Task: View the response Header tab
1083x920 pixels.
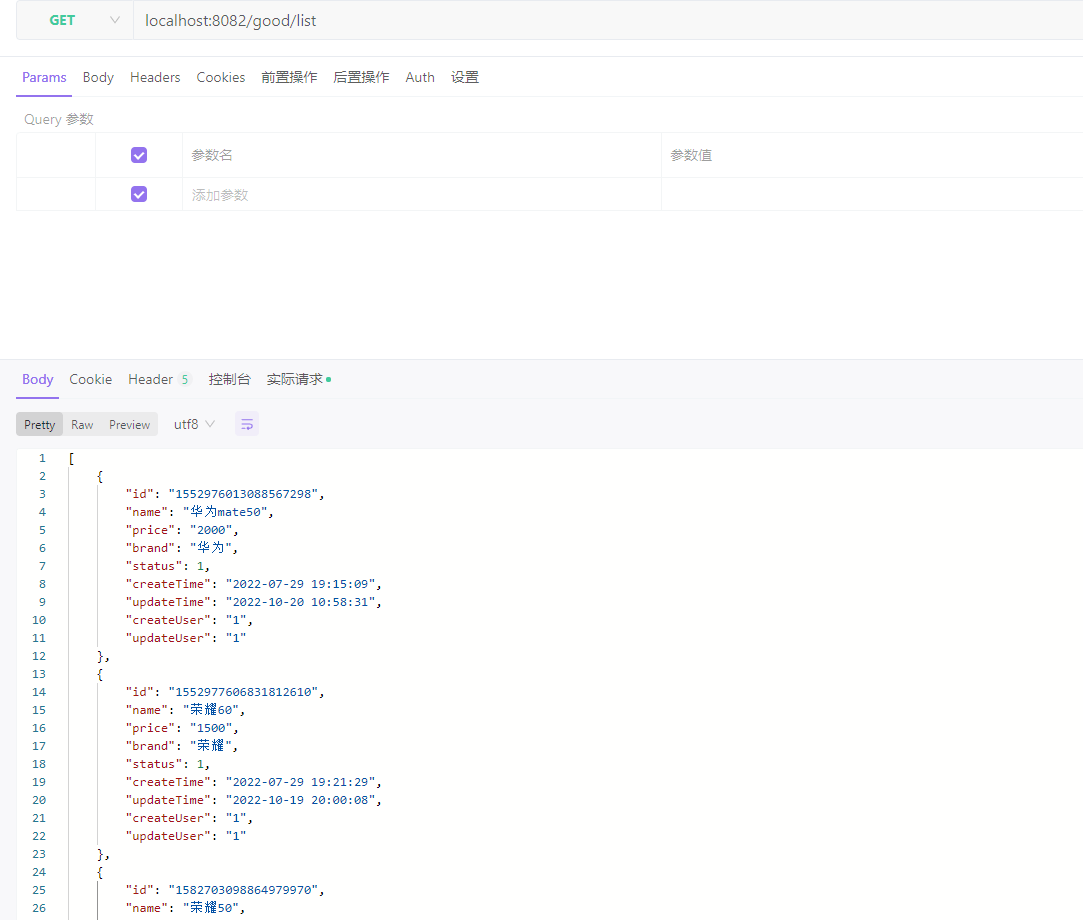Action: [x=151, y=379]
